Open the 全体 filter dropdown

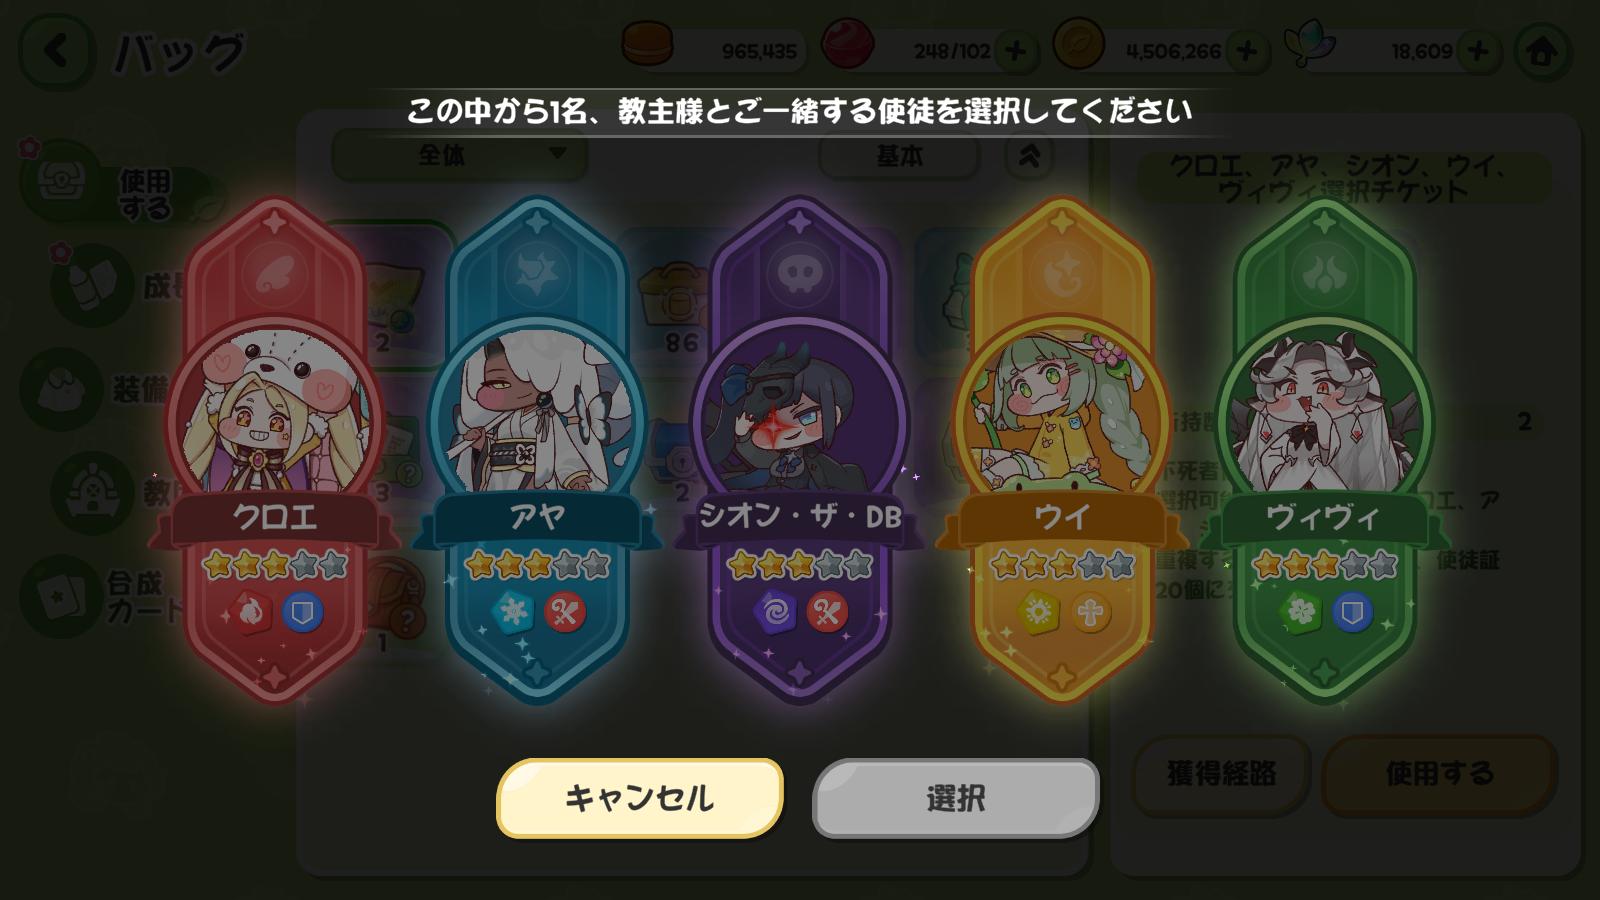459,155
